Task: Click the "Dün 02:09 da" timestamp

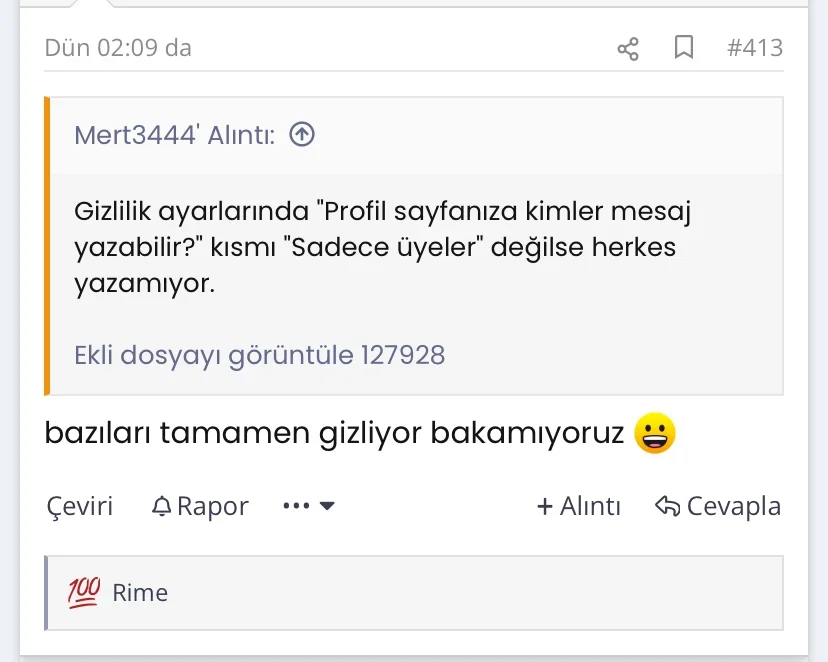Action: point(118,48)
